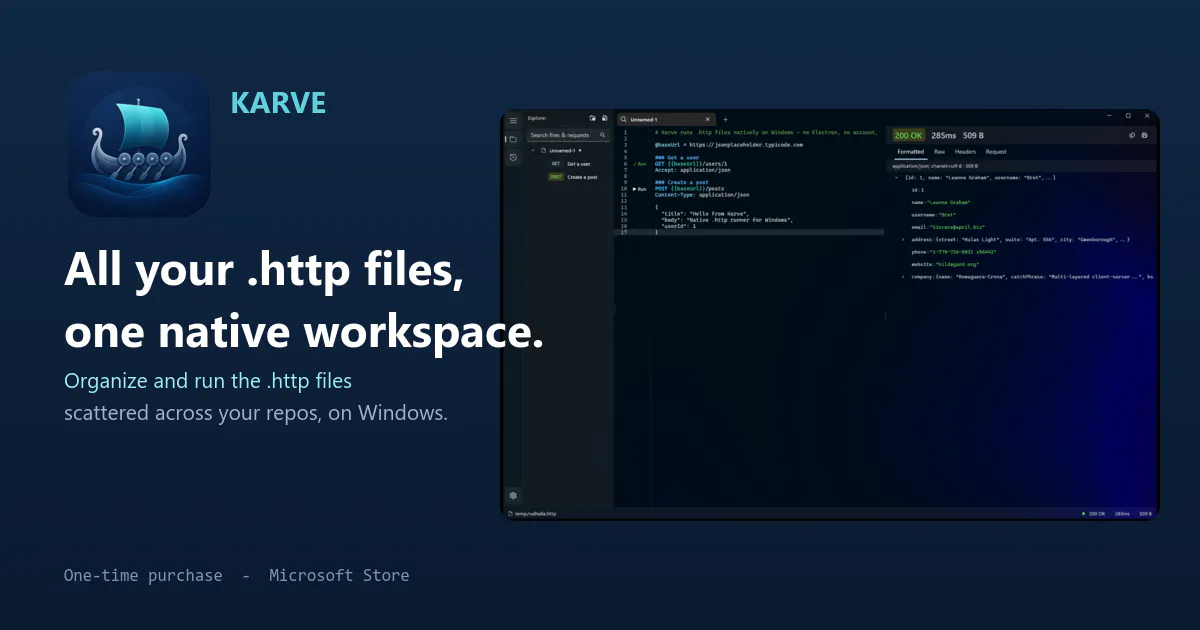This screenshot has height=630, width=1200.
Task: Click the username "Bret" row
Action: (x=934, y=214)
